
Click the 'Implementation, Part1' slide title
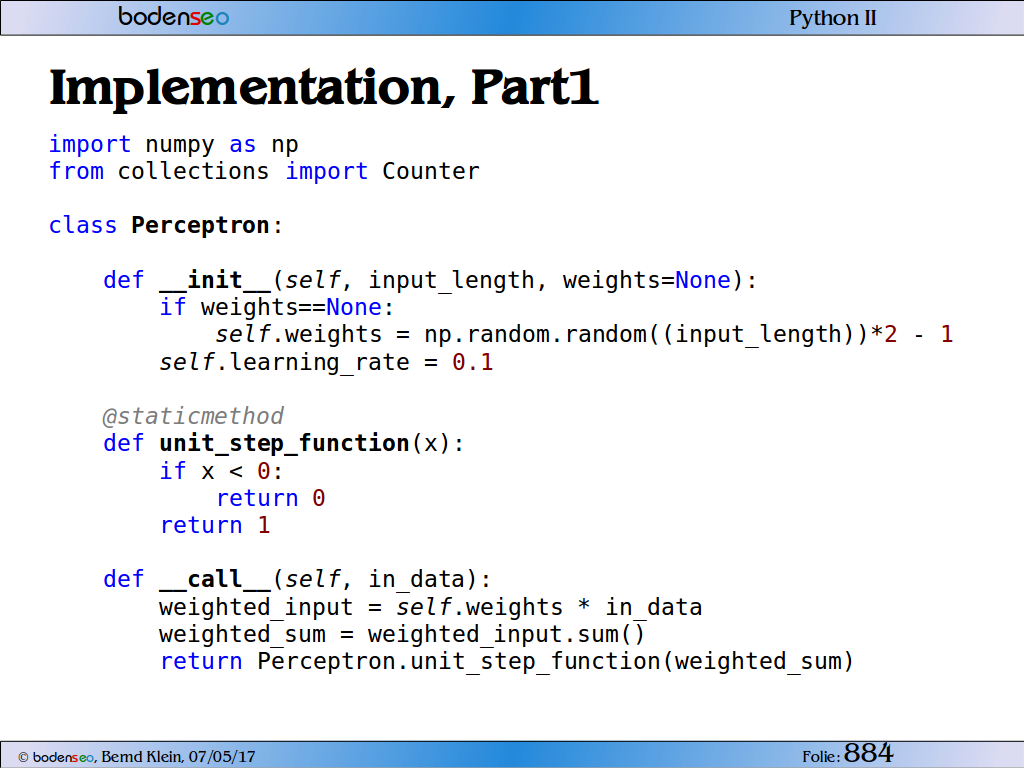324,88
